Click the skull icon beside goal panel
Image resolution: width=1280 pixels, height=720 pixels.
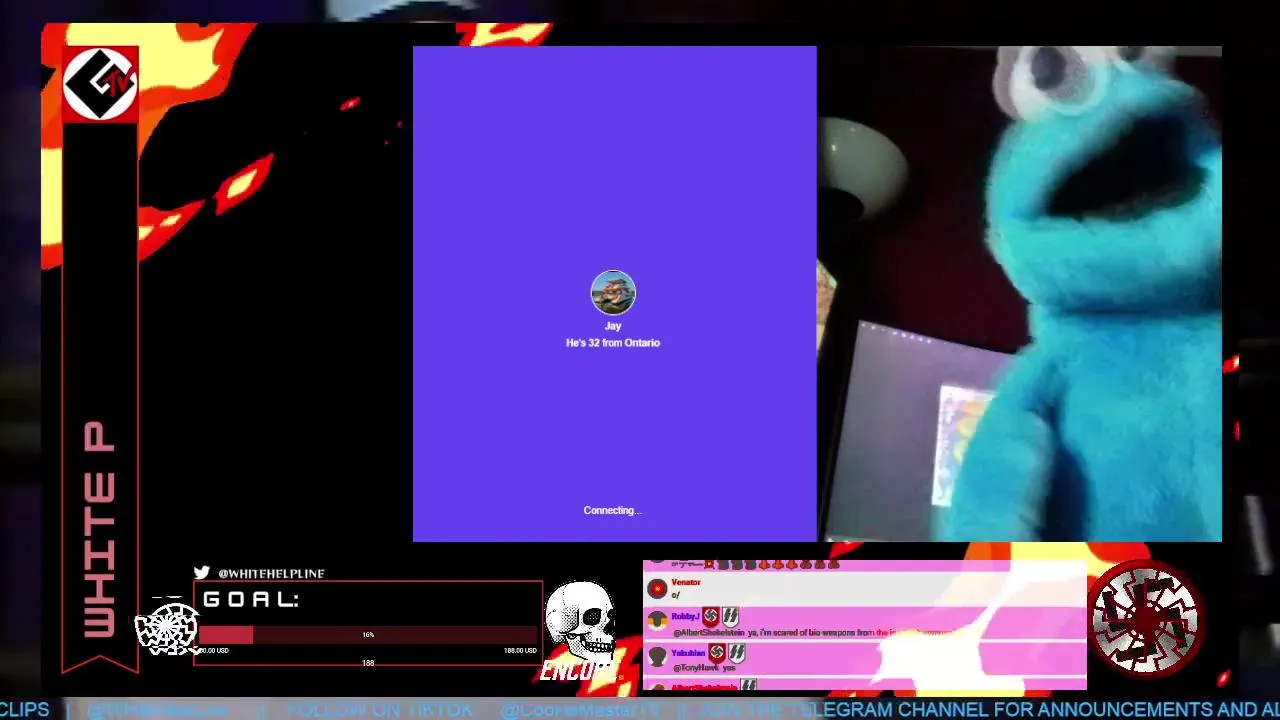(581, 620)
